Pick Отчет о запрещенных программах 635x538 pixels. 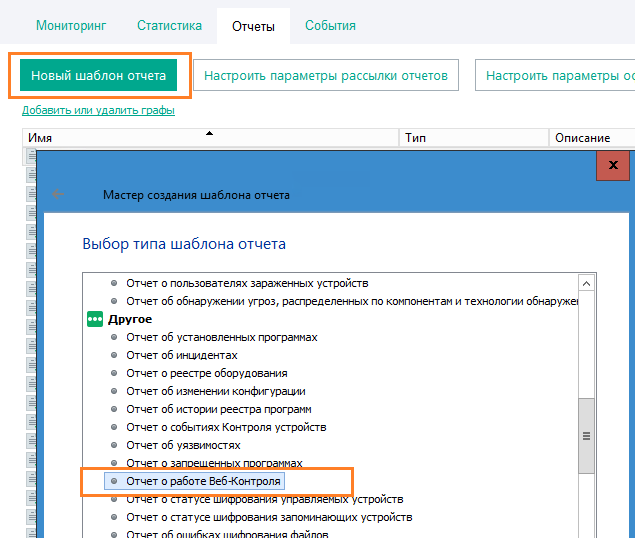[x=214, y=463]
